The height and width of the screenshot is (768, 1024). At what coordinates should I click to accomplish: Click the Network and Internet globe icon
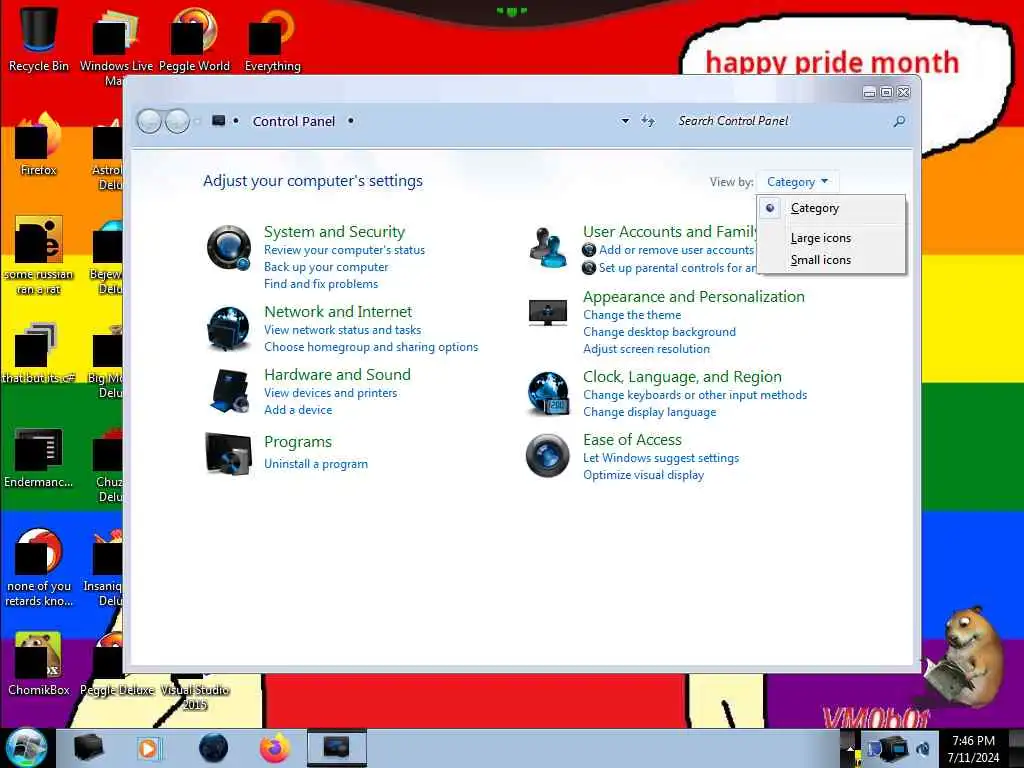tap(229, 328)
